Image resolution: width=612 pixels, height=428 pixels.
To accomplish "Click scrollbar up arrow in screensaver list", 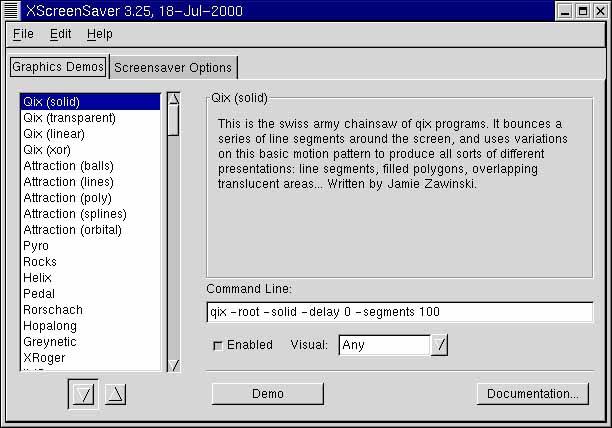I will click(173, 100).
